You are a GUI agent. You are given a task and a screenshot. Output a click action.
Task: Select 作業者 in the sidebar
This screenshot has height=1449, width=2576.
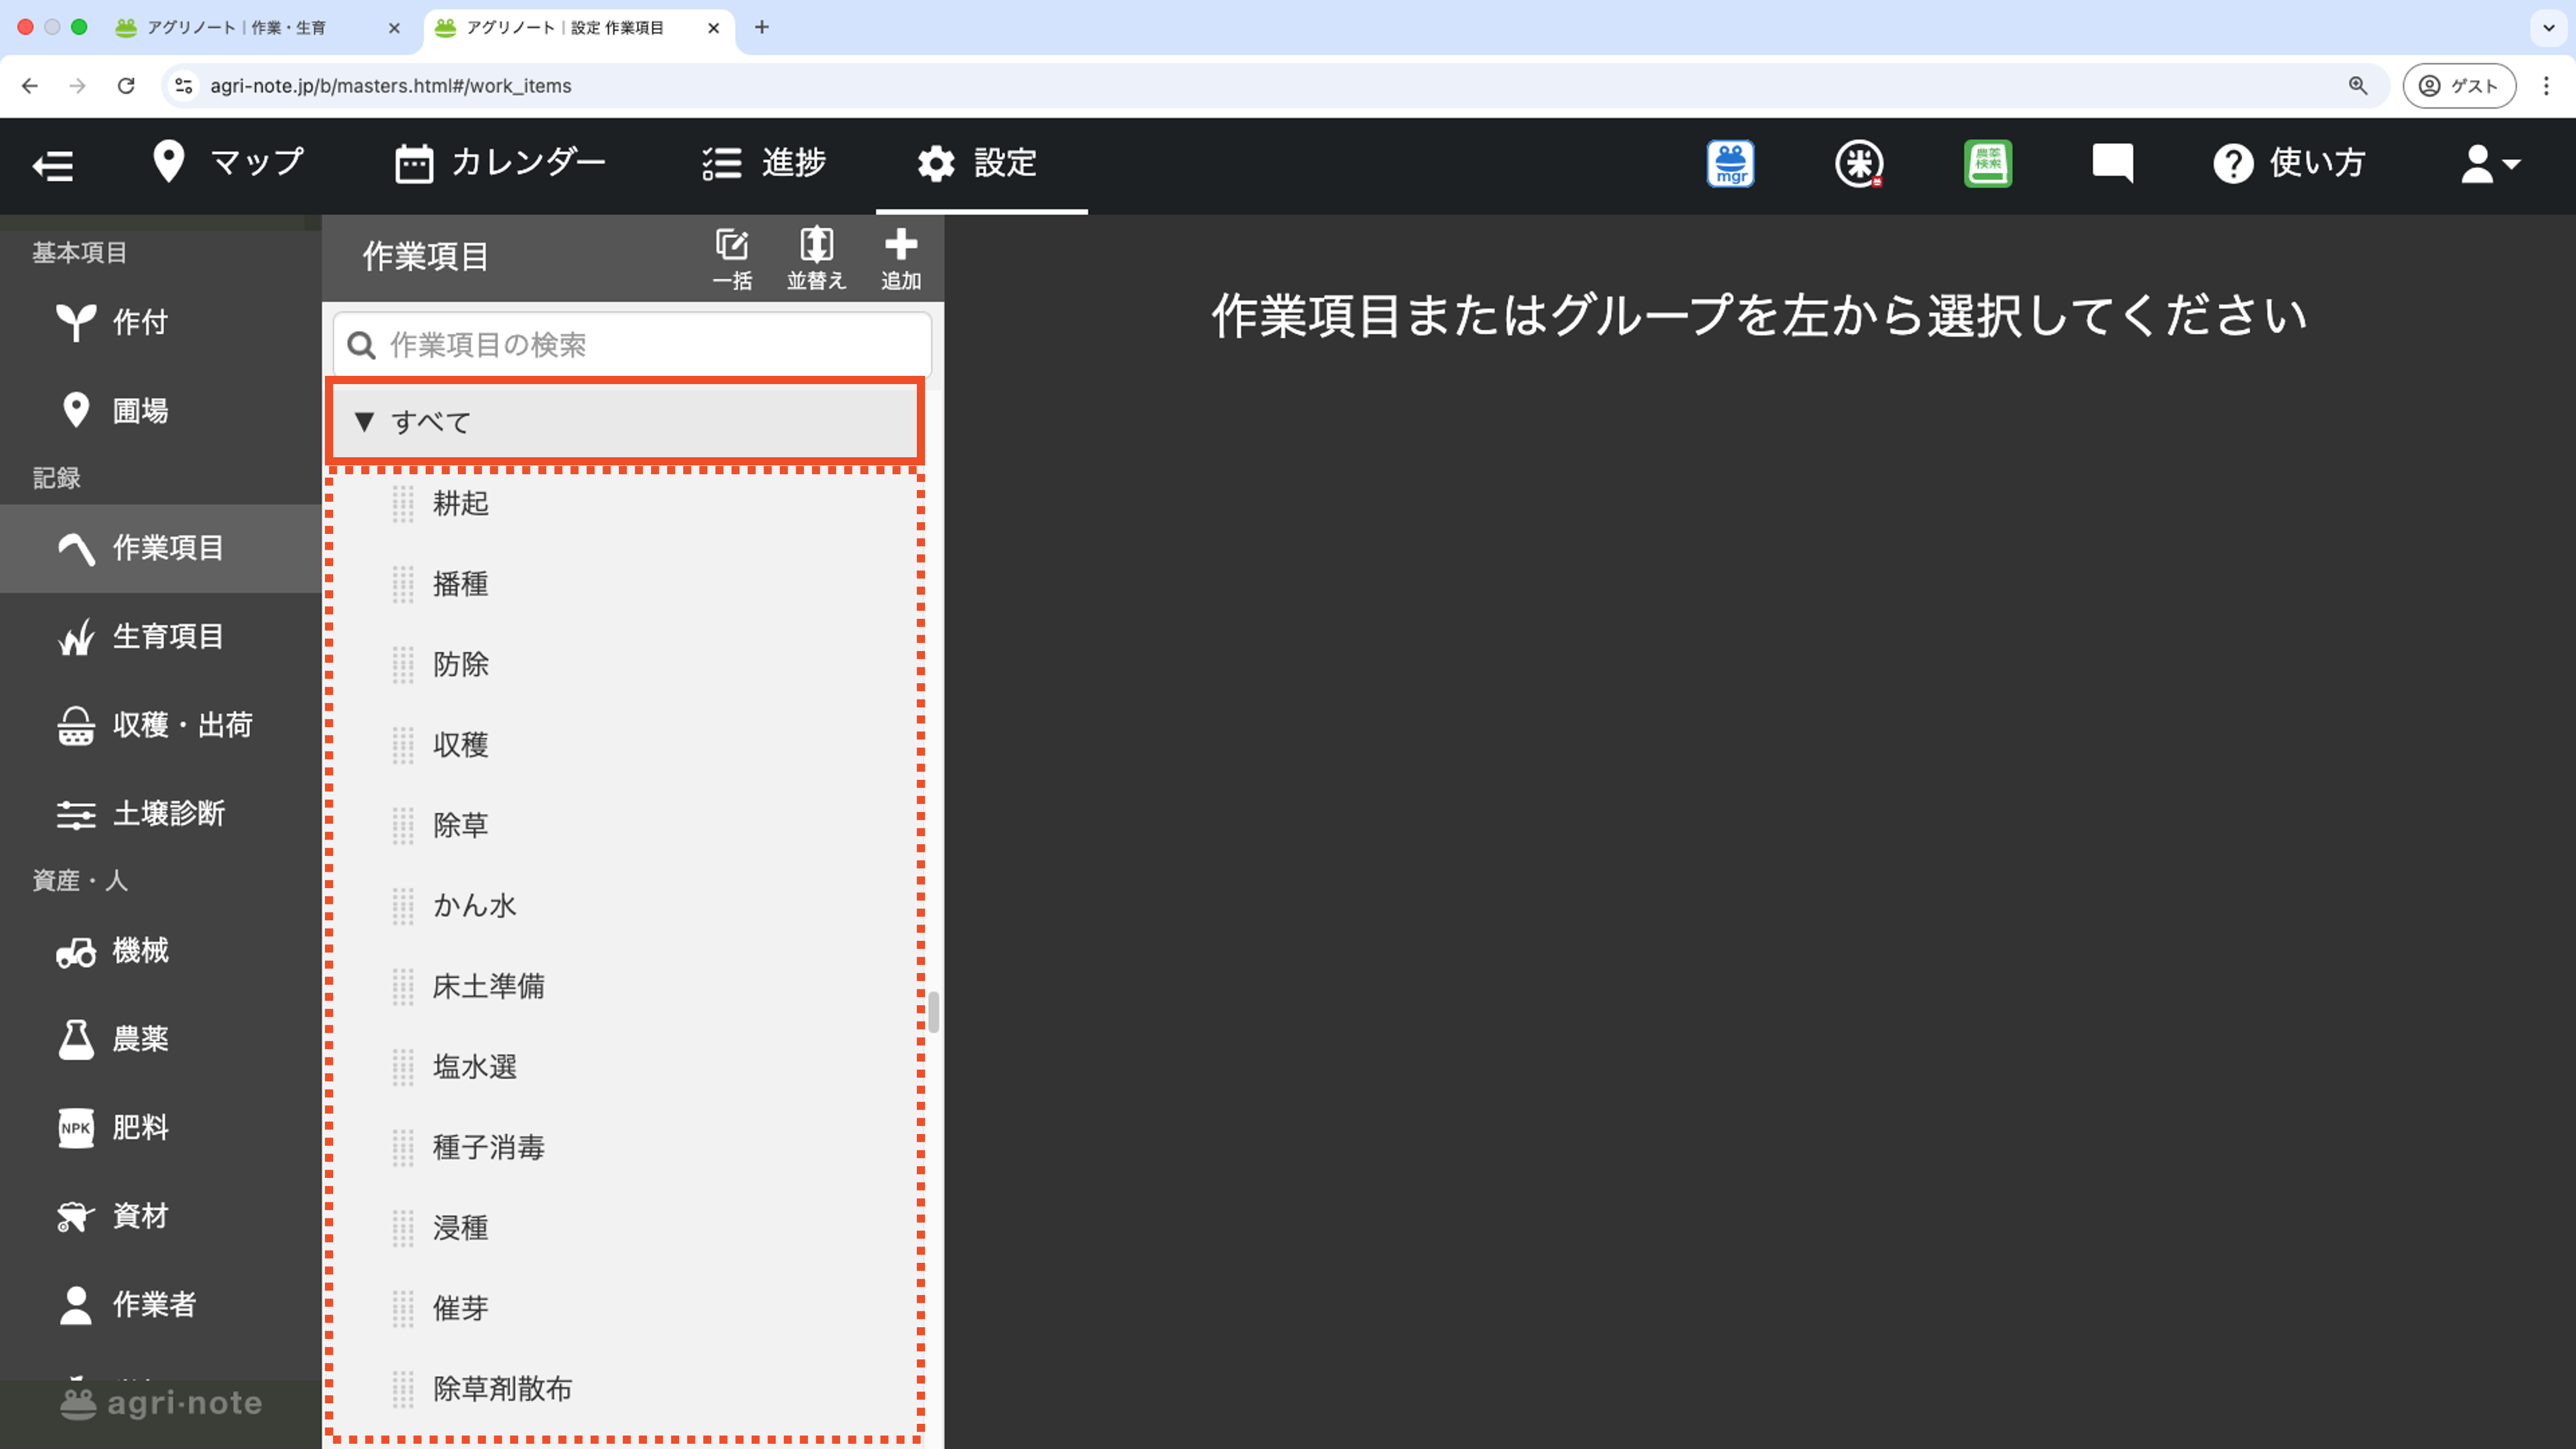pos(161,1304)
